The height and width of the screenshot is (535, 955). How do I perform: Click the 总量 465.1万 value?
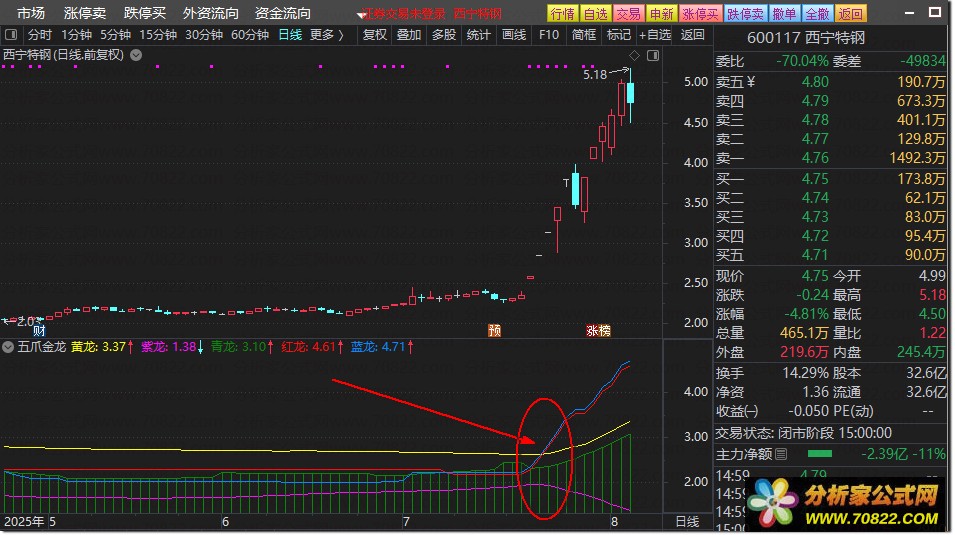pyautogui.click(x=804, y=333)
